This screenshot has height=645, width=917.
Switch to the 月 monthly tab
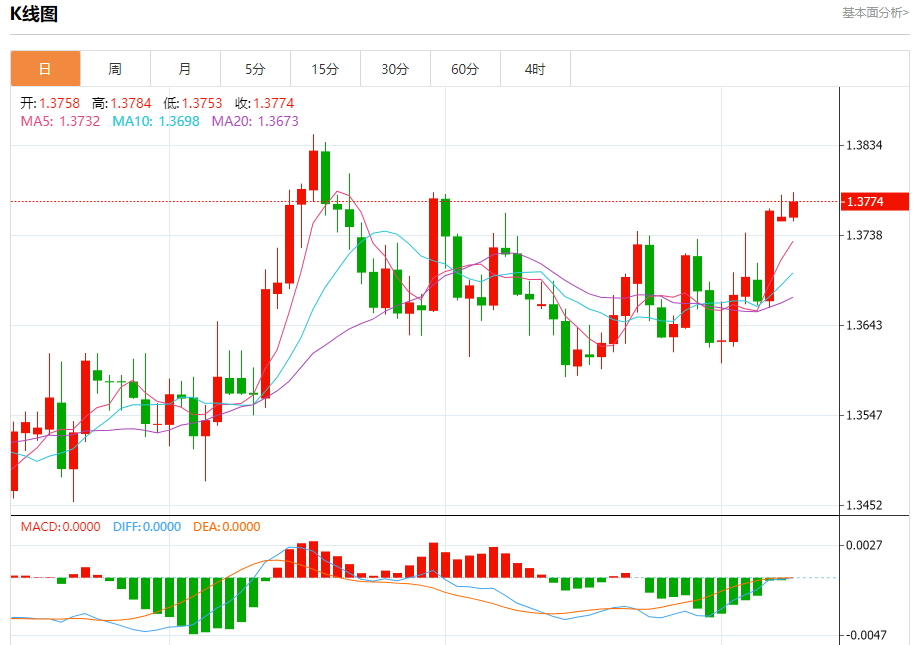pyautogui.click(x=185, y=69)
